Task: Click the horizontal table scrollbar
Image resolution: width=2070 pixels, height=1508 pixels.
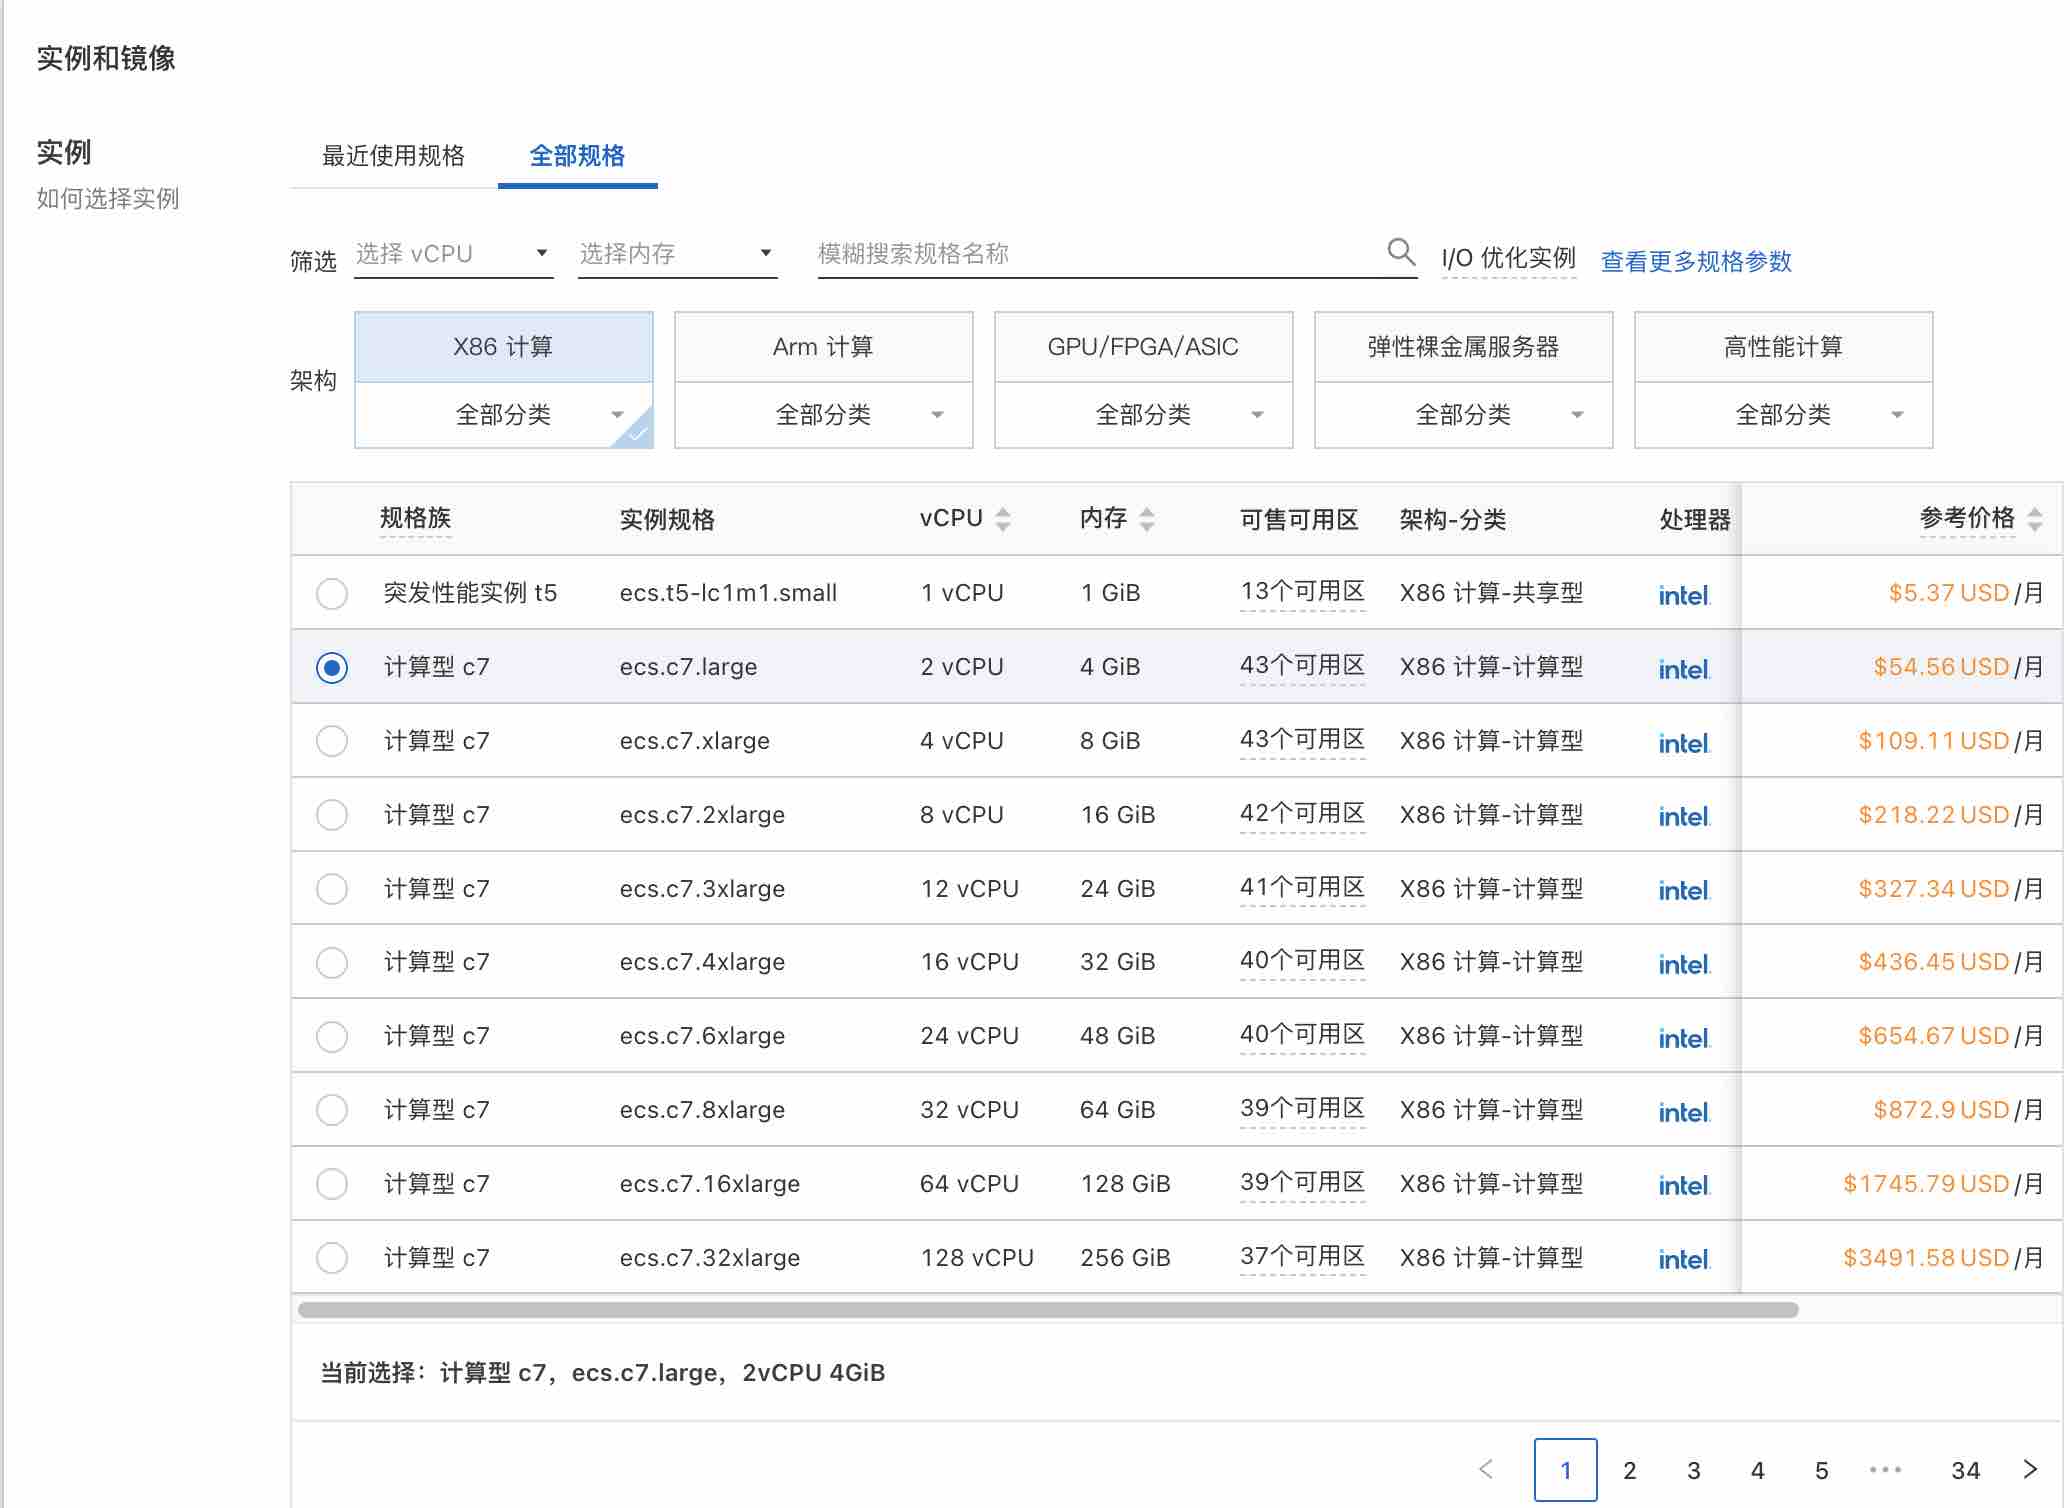Action: tap(1048, 1310)
